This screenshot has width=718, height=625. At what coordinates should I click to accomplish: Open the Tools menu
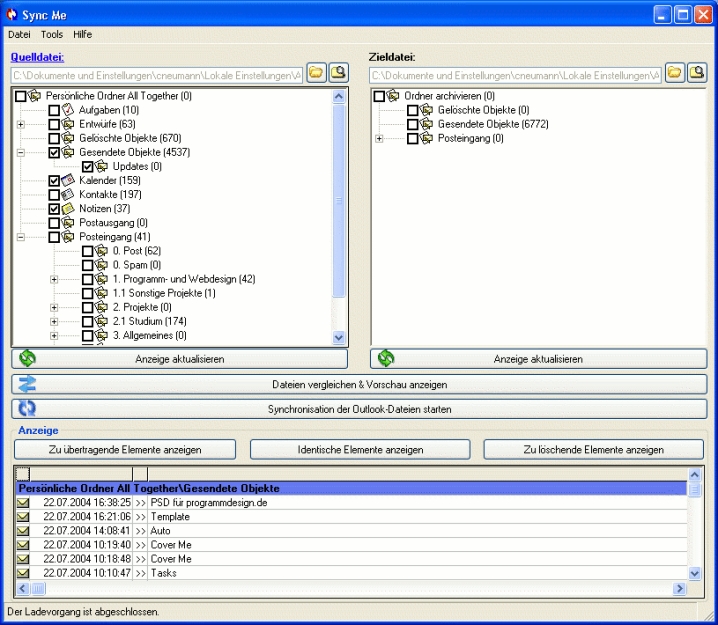point(52,34)
